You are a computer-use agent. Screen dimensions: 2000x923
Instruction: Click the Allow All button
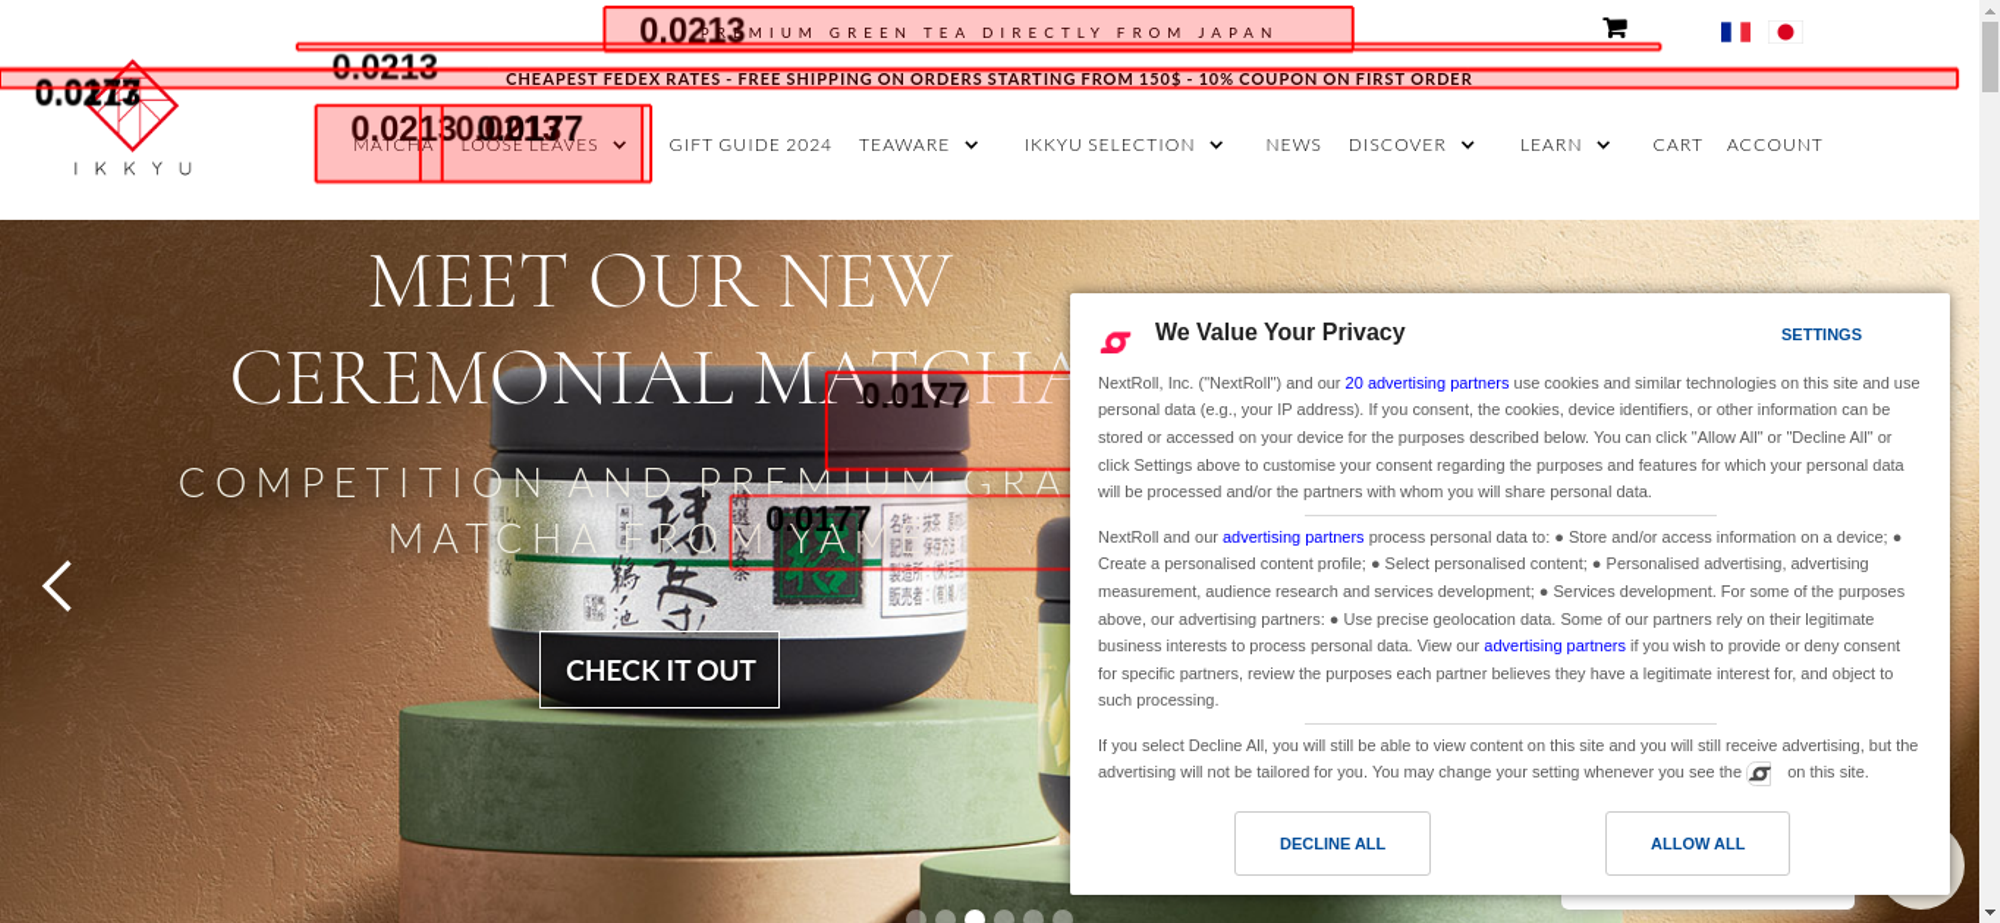[1697, 843]
